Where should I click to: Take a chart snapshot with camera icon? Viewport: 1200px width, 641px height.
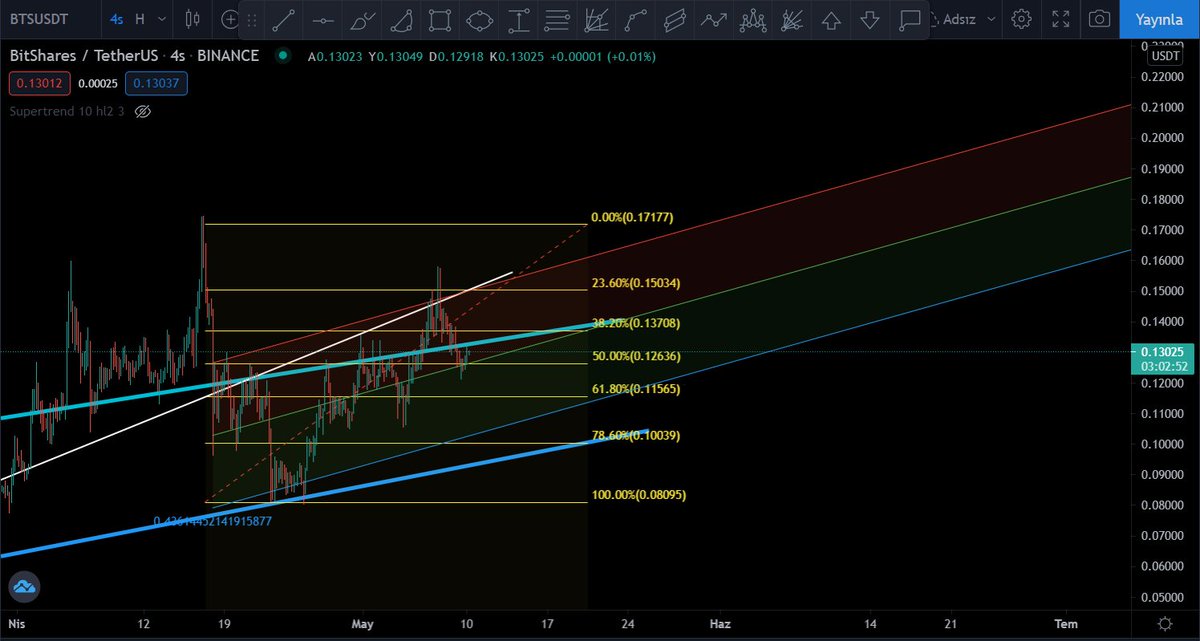pos(1099,18)
